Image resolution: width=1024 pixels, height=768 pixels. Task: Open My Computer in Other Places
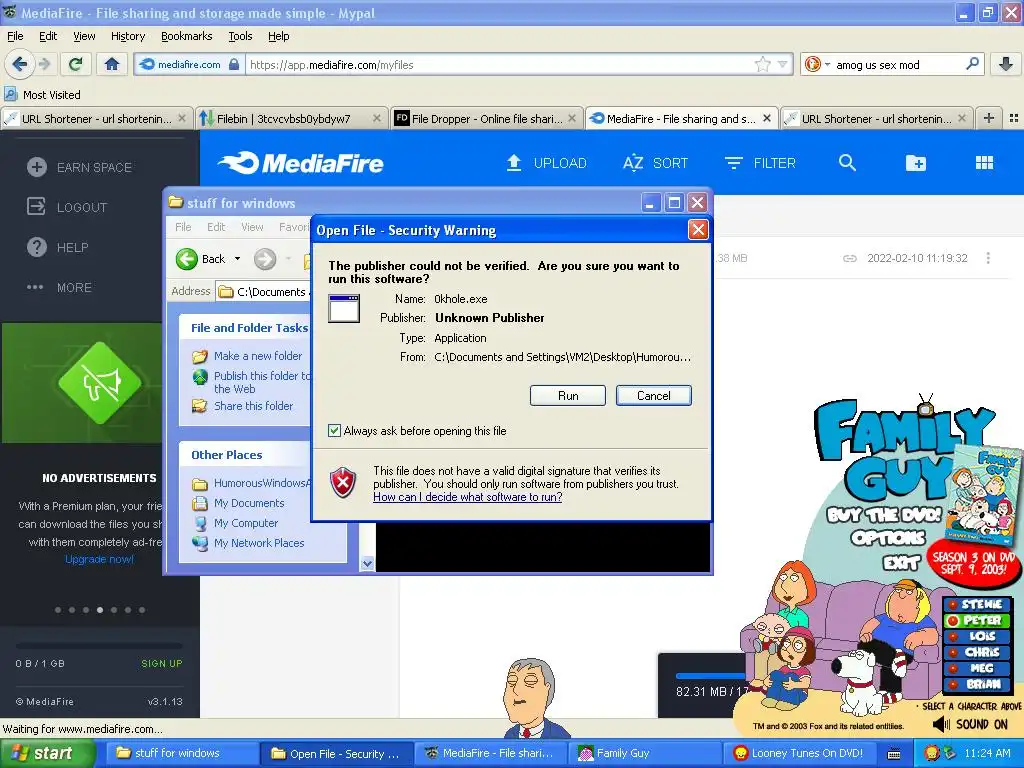tap(246, 523)
